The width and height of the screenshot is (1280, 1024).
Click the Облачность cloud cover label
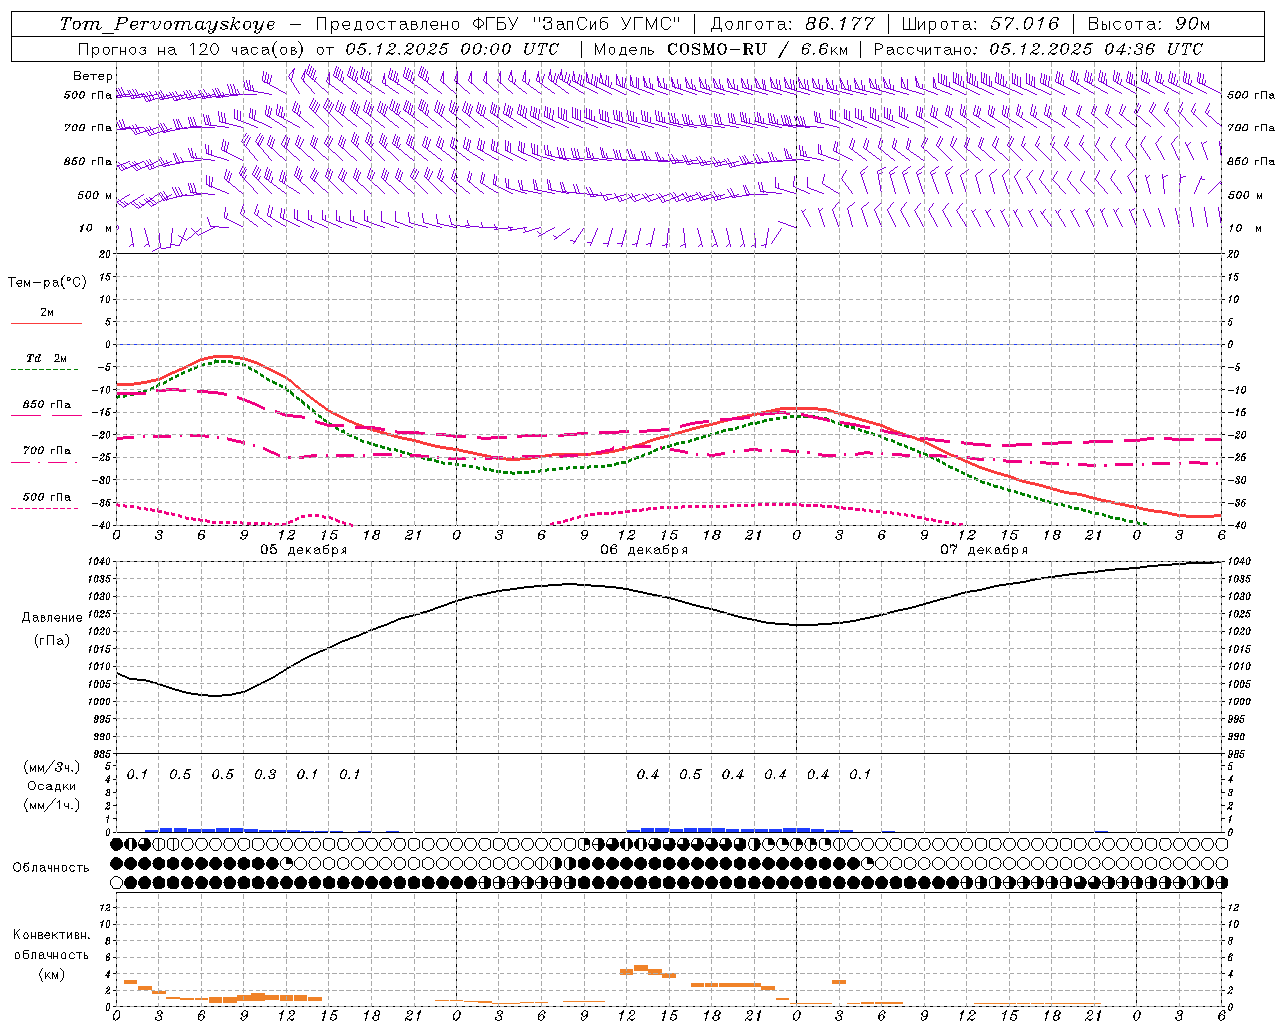[51, 868]
